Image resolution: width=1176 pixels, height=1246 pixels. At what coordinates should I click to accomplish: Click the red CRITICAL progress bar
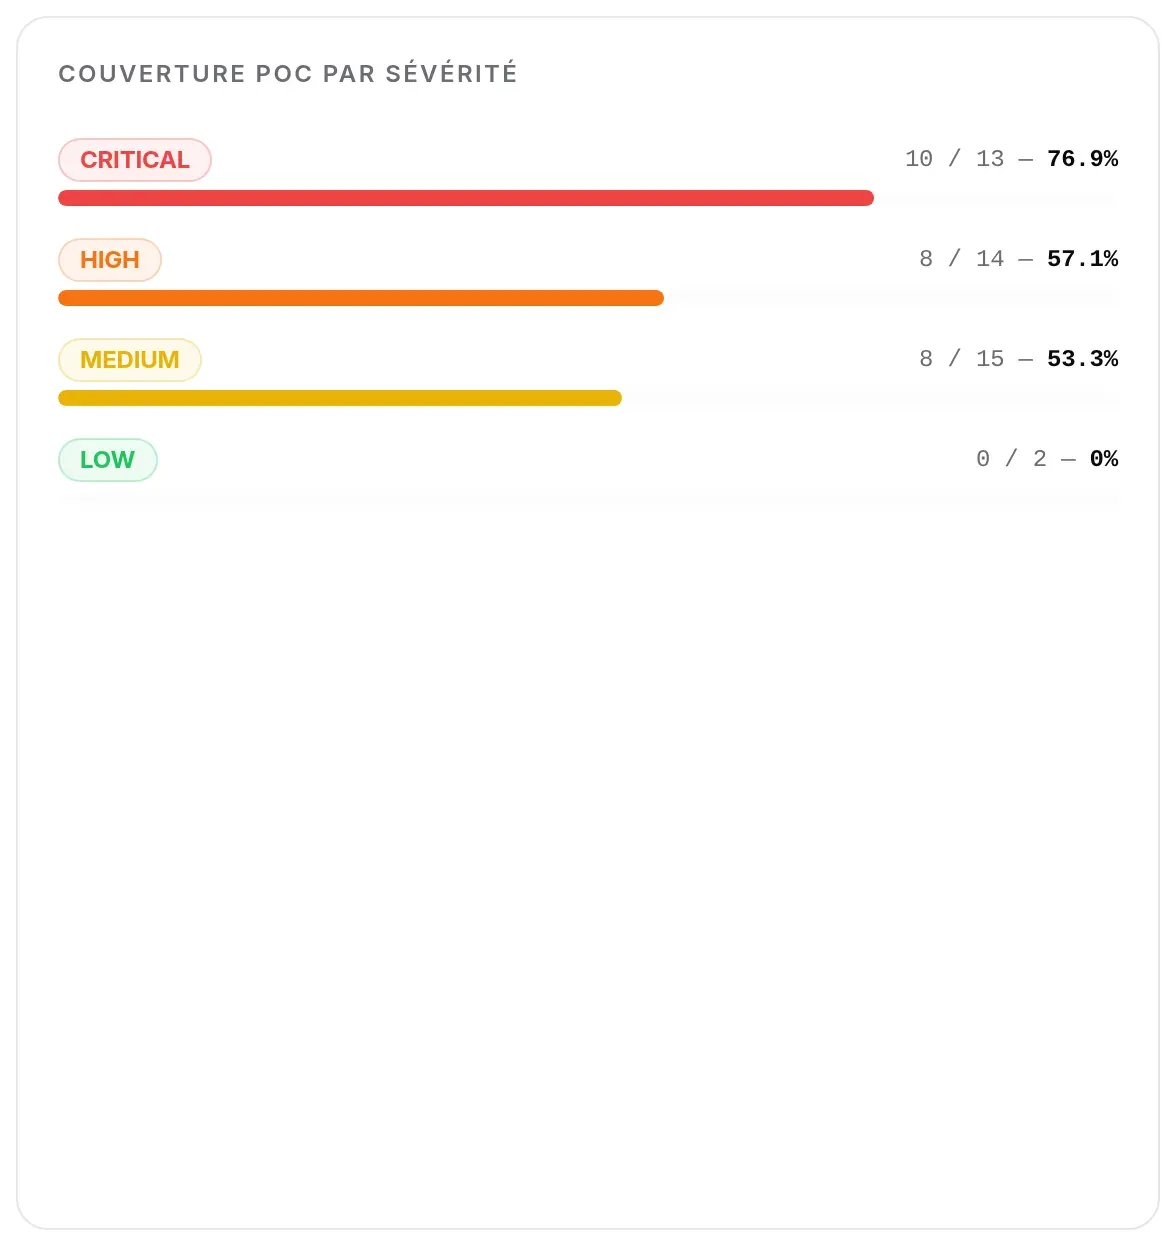pyautogui.click(x=466, y=198)
